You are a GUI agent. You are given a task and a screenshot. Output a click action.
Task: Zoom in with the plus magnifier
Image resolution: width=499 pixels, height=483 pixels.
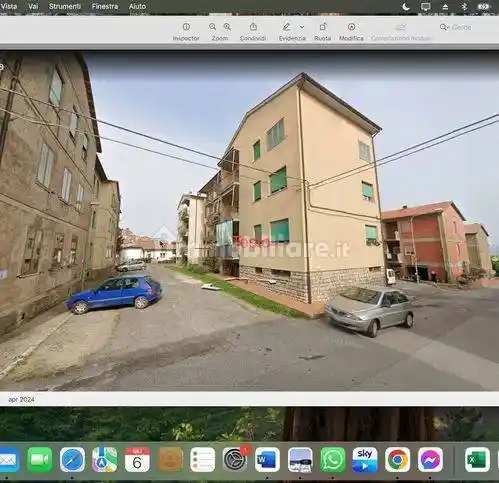pyautogui.click(x=227, y=27)
